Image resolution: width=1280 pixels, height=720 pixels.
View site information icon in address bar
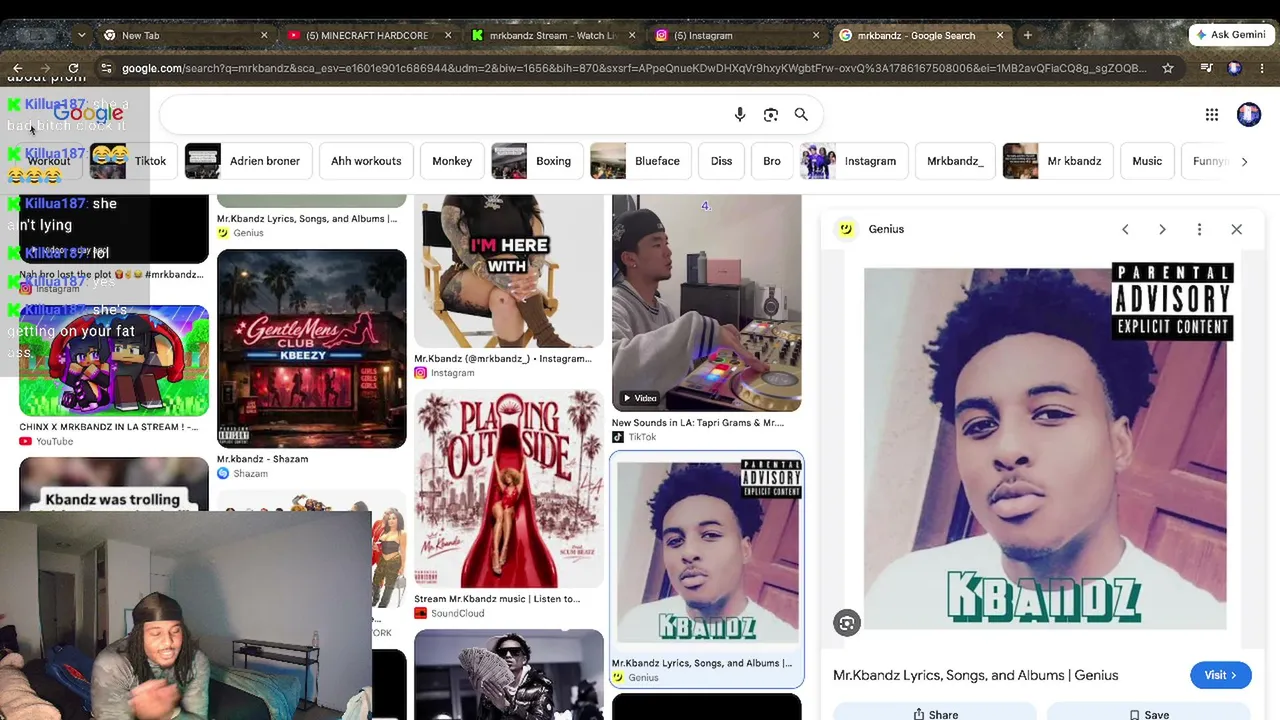pyautogui.click(x=106, y=68)
